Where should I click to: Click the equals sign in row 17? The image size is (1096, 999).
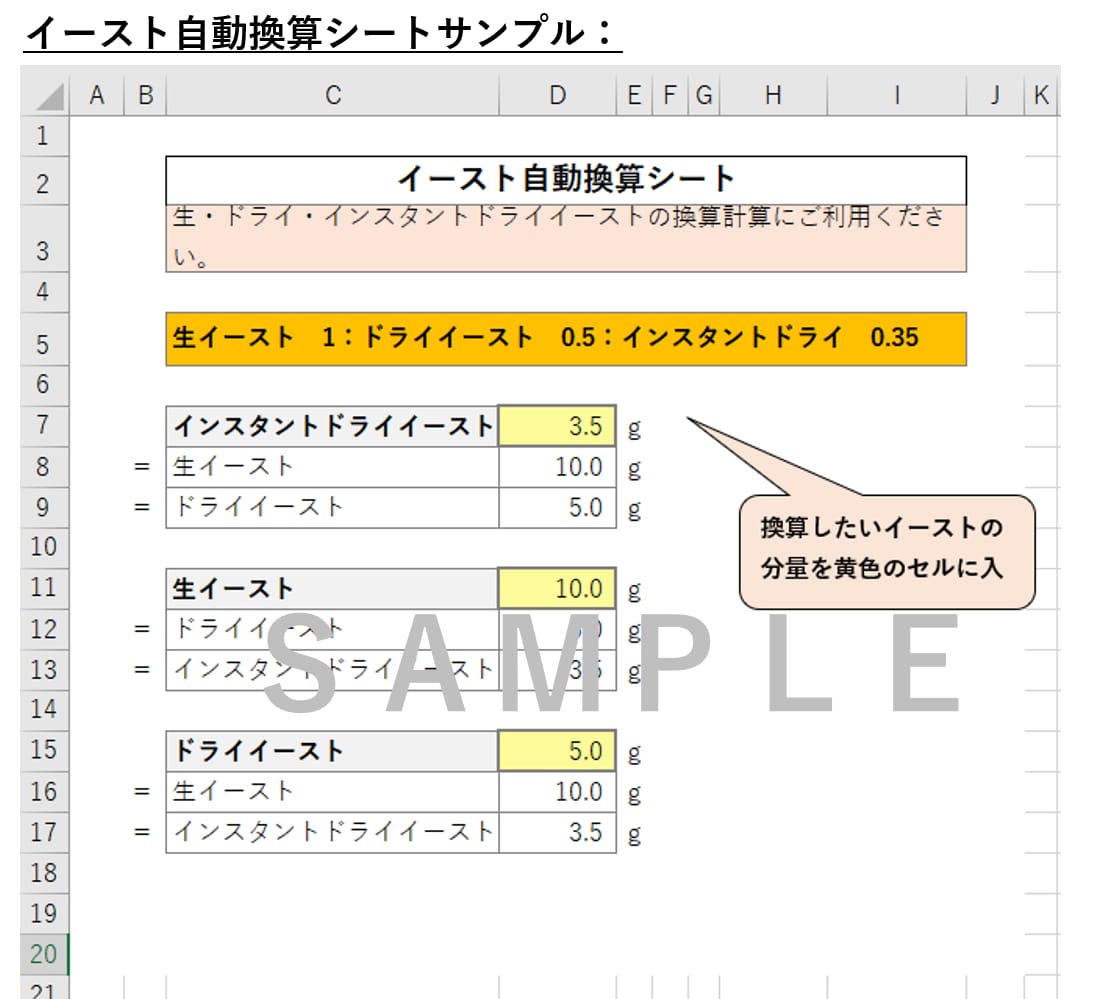[142, 832]
